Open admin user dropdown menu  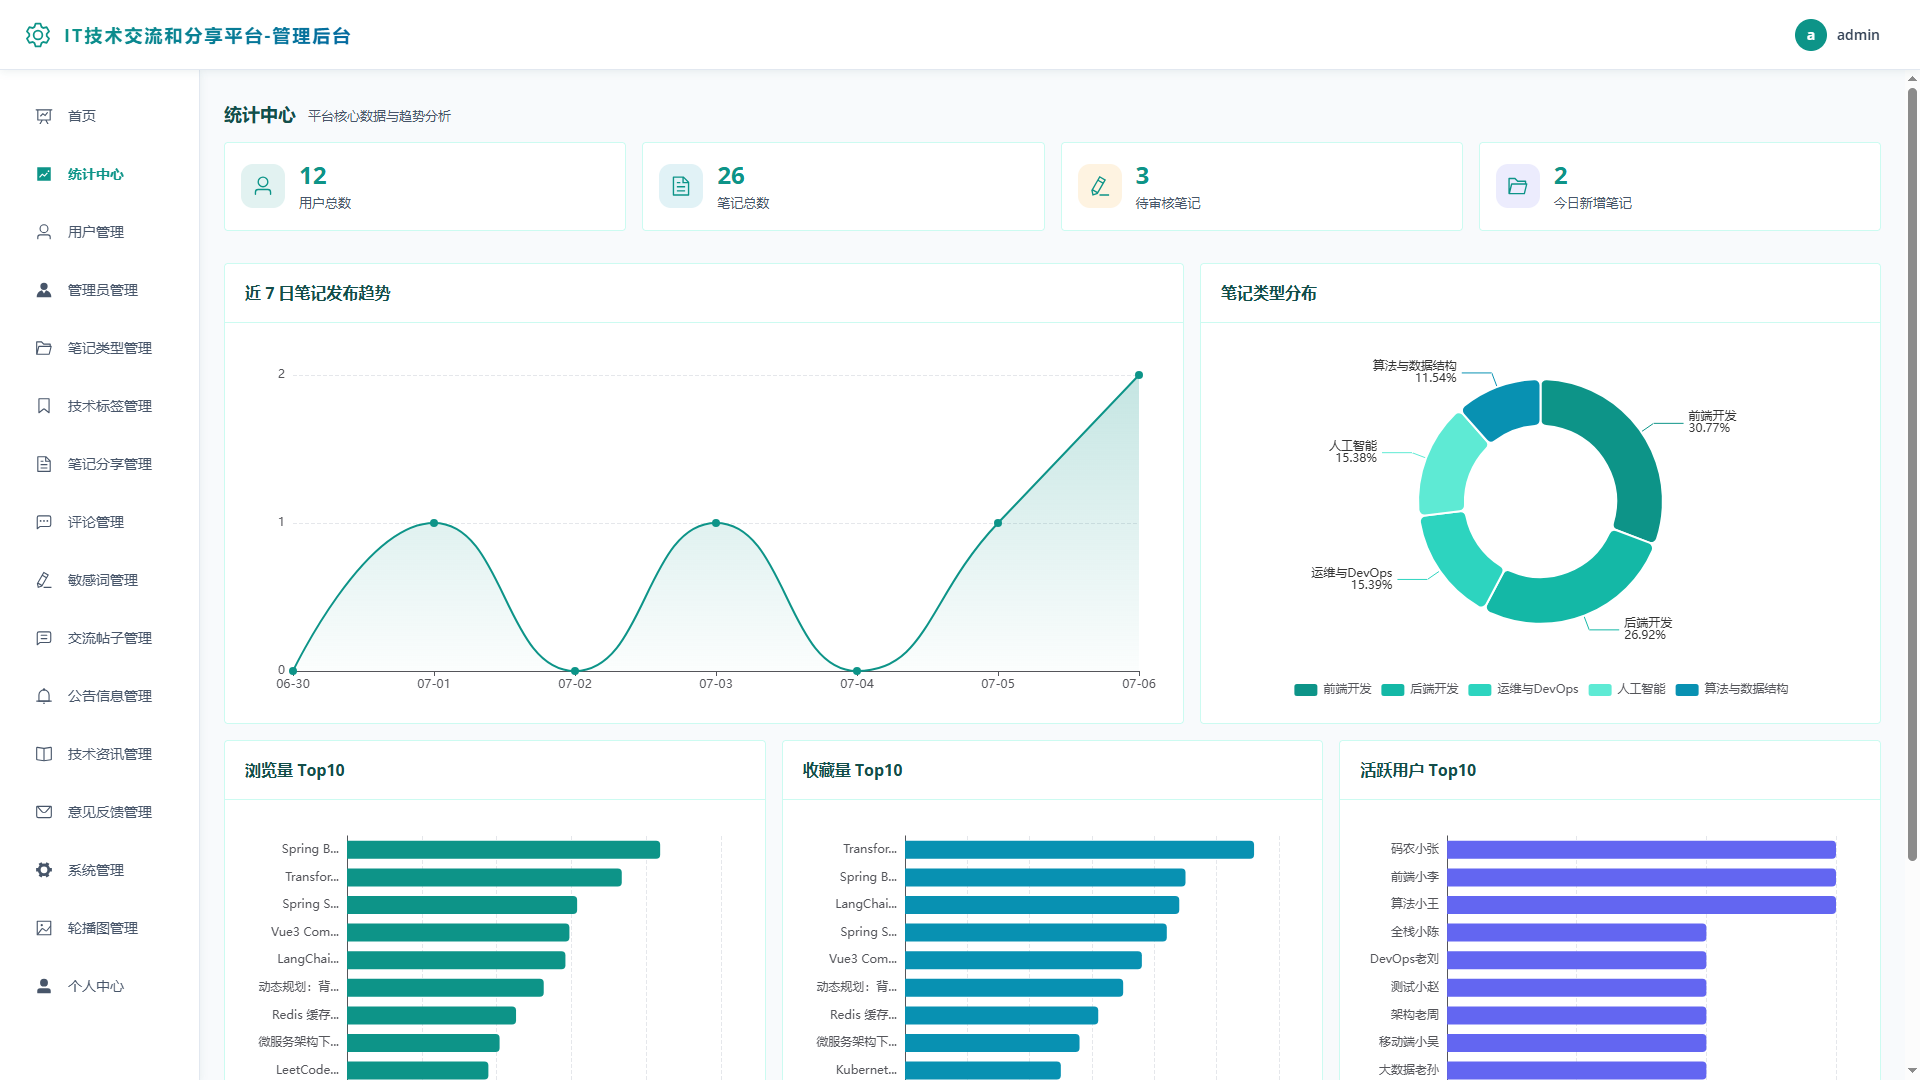pyautogui.click(x=1838, y=35)
